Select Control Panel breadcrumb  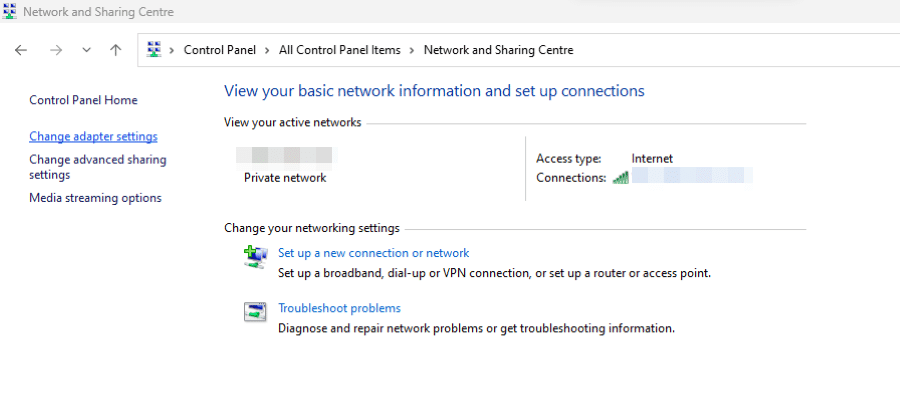pyautogui.click(x=220, y=50)
